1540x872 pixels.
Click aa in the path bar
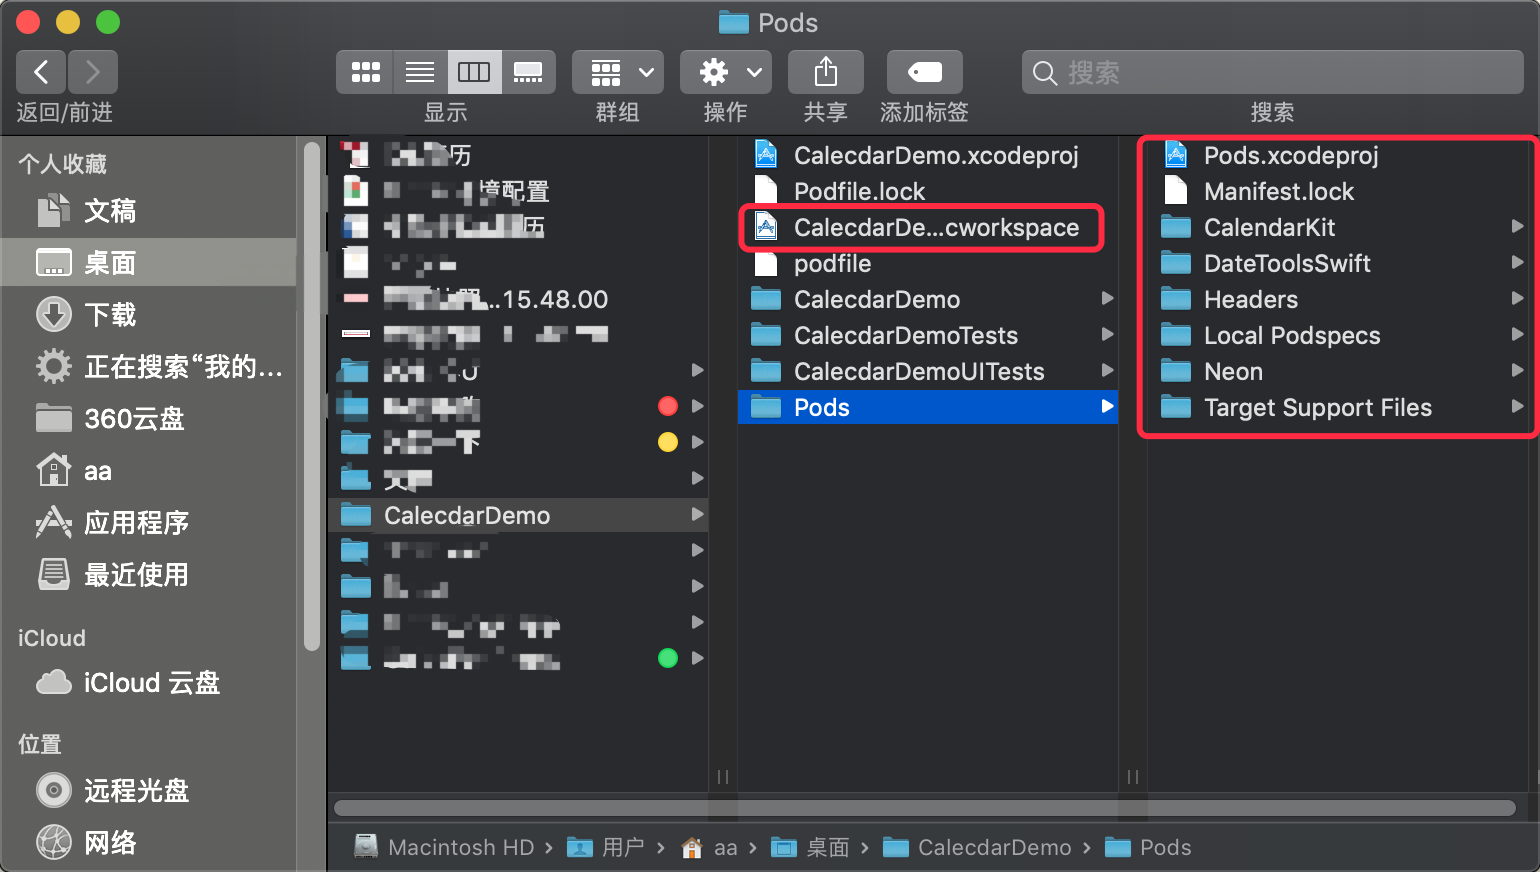coord(709,847)
